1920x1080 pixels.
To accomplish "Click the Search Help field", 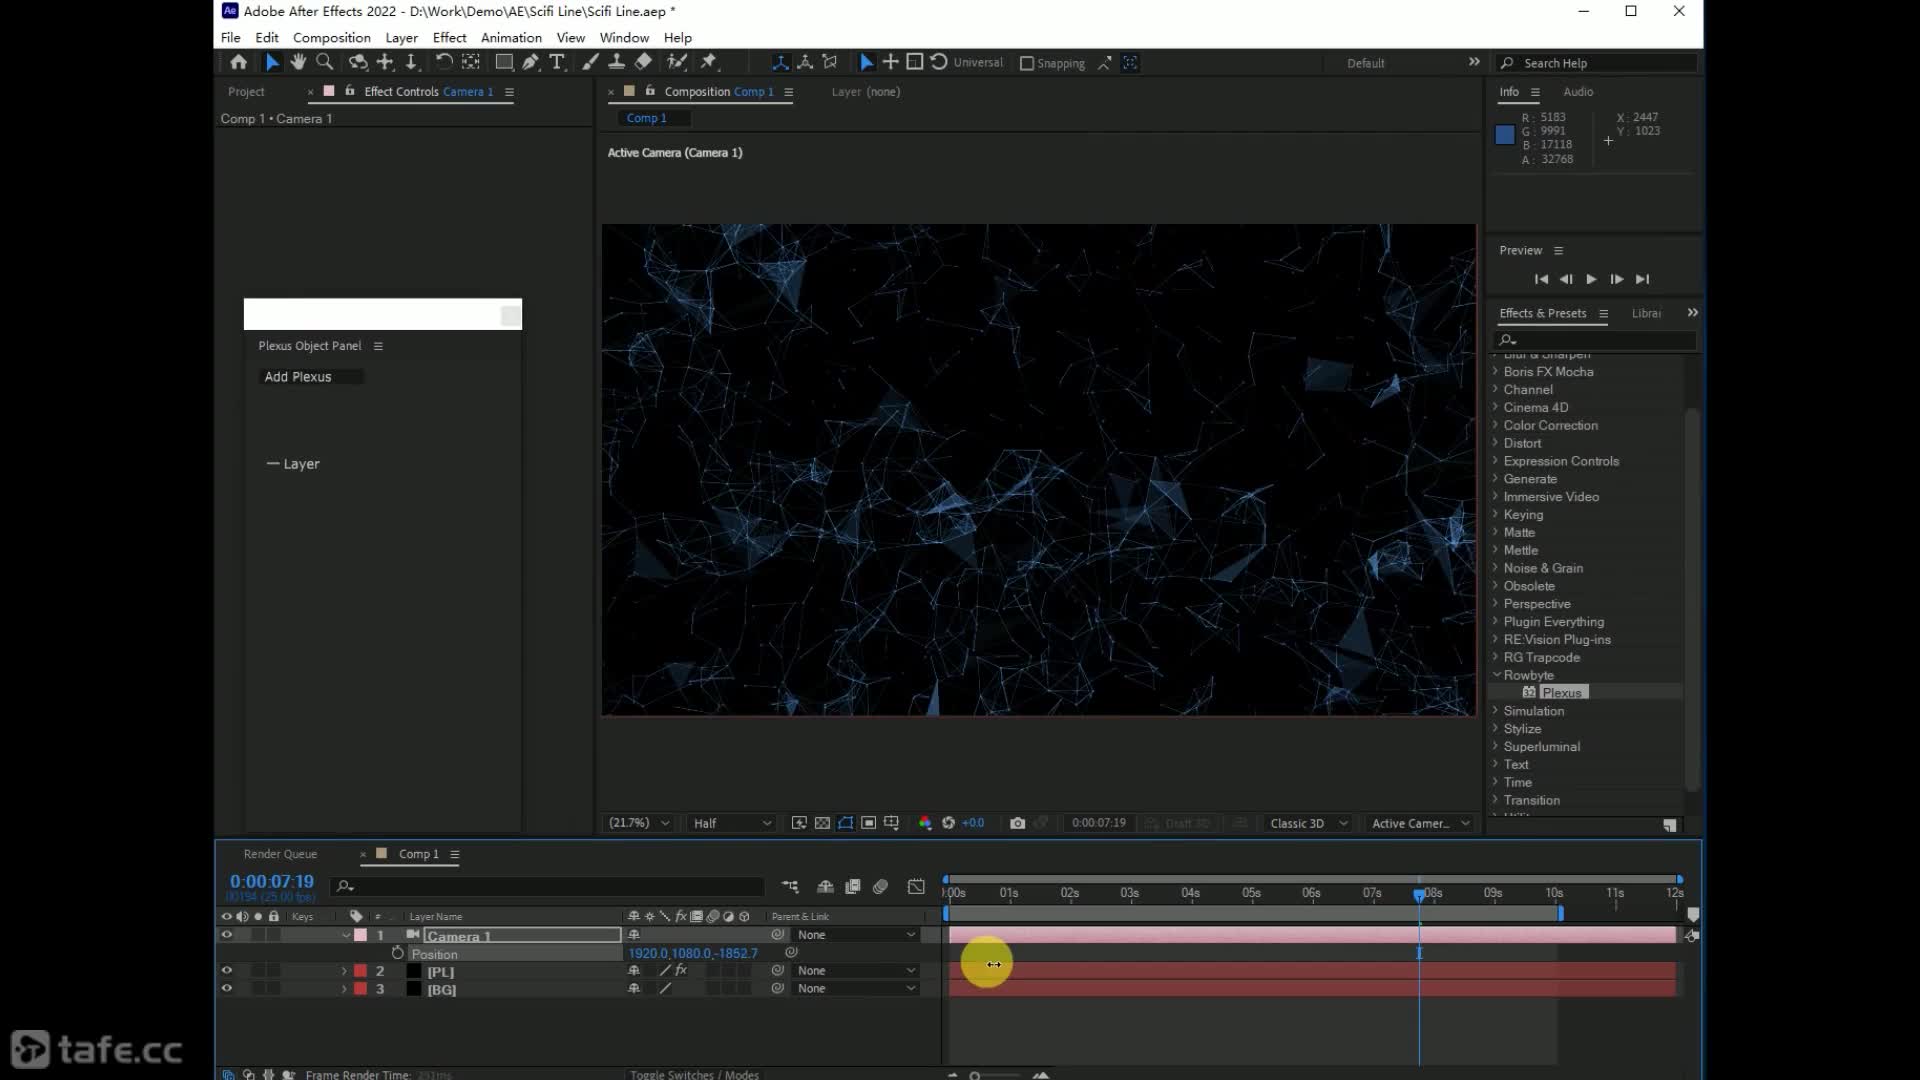I will [x=1598, y=63].
